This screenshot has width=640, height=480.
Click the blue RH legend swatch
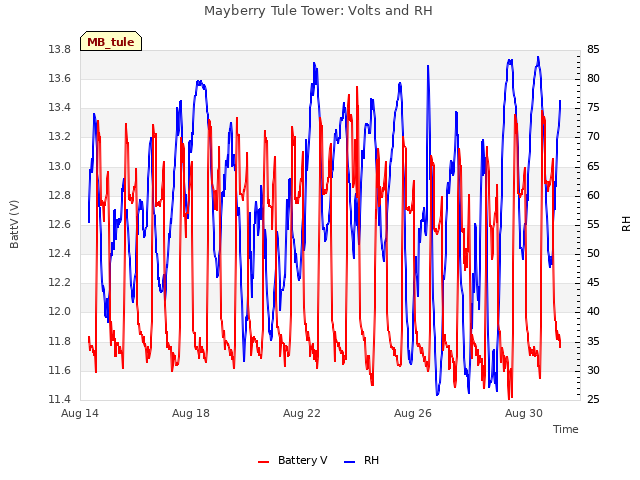[x=349, y=462]
